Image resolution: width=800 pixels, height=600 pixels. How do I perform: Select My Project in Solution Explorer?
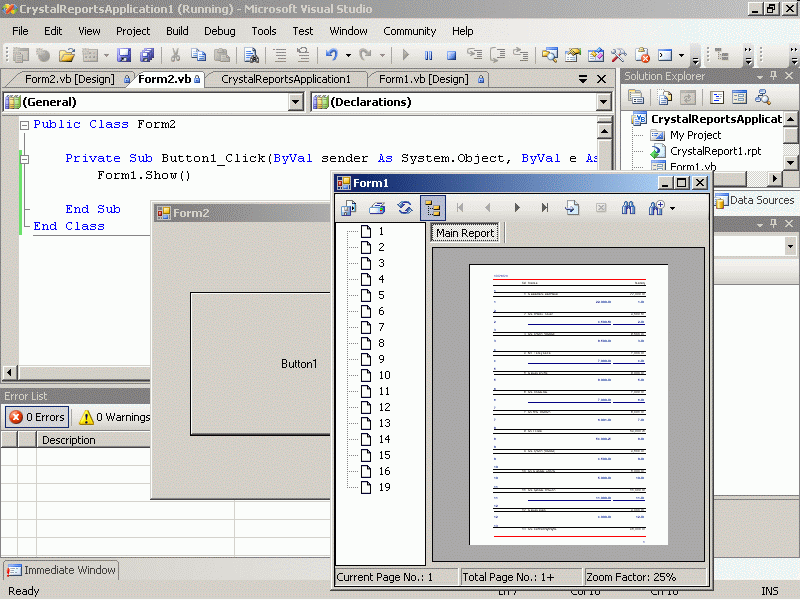(695, 135)
